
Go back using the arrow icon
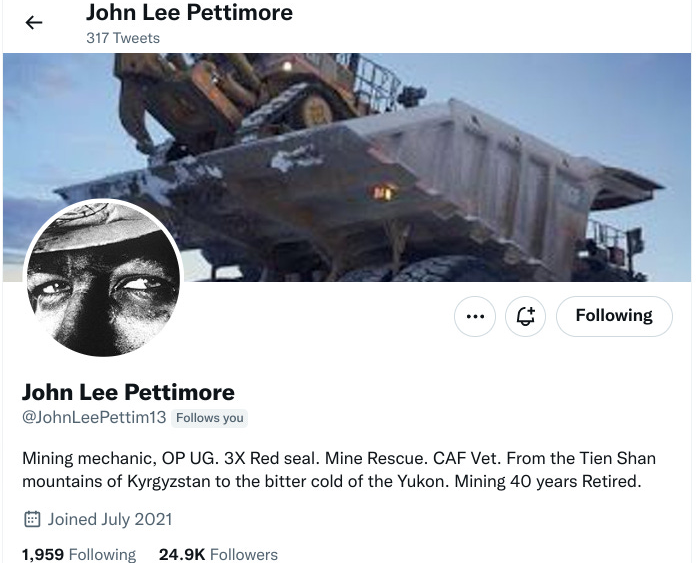[x=34, y=22]
